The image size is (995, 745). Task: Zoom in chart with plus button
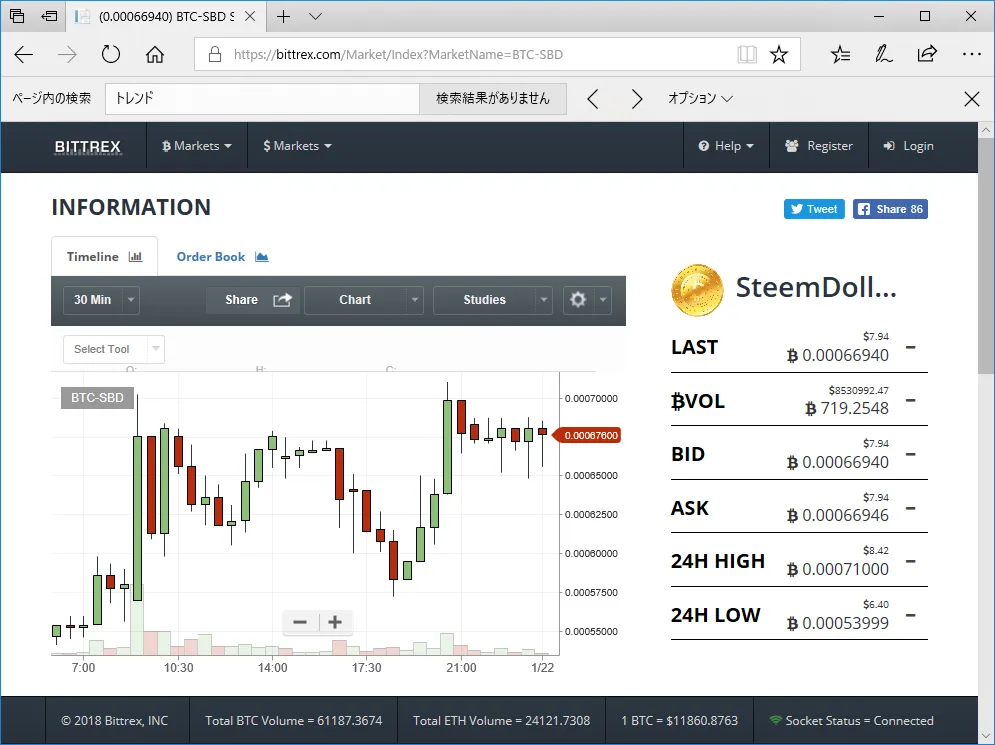(x=335, y=622)
